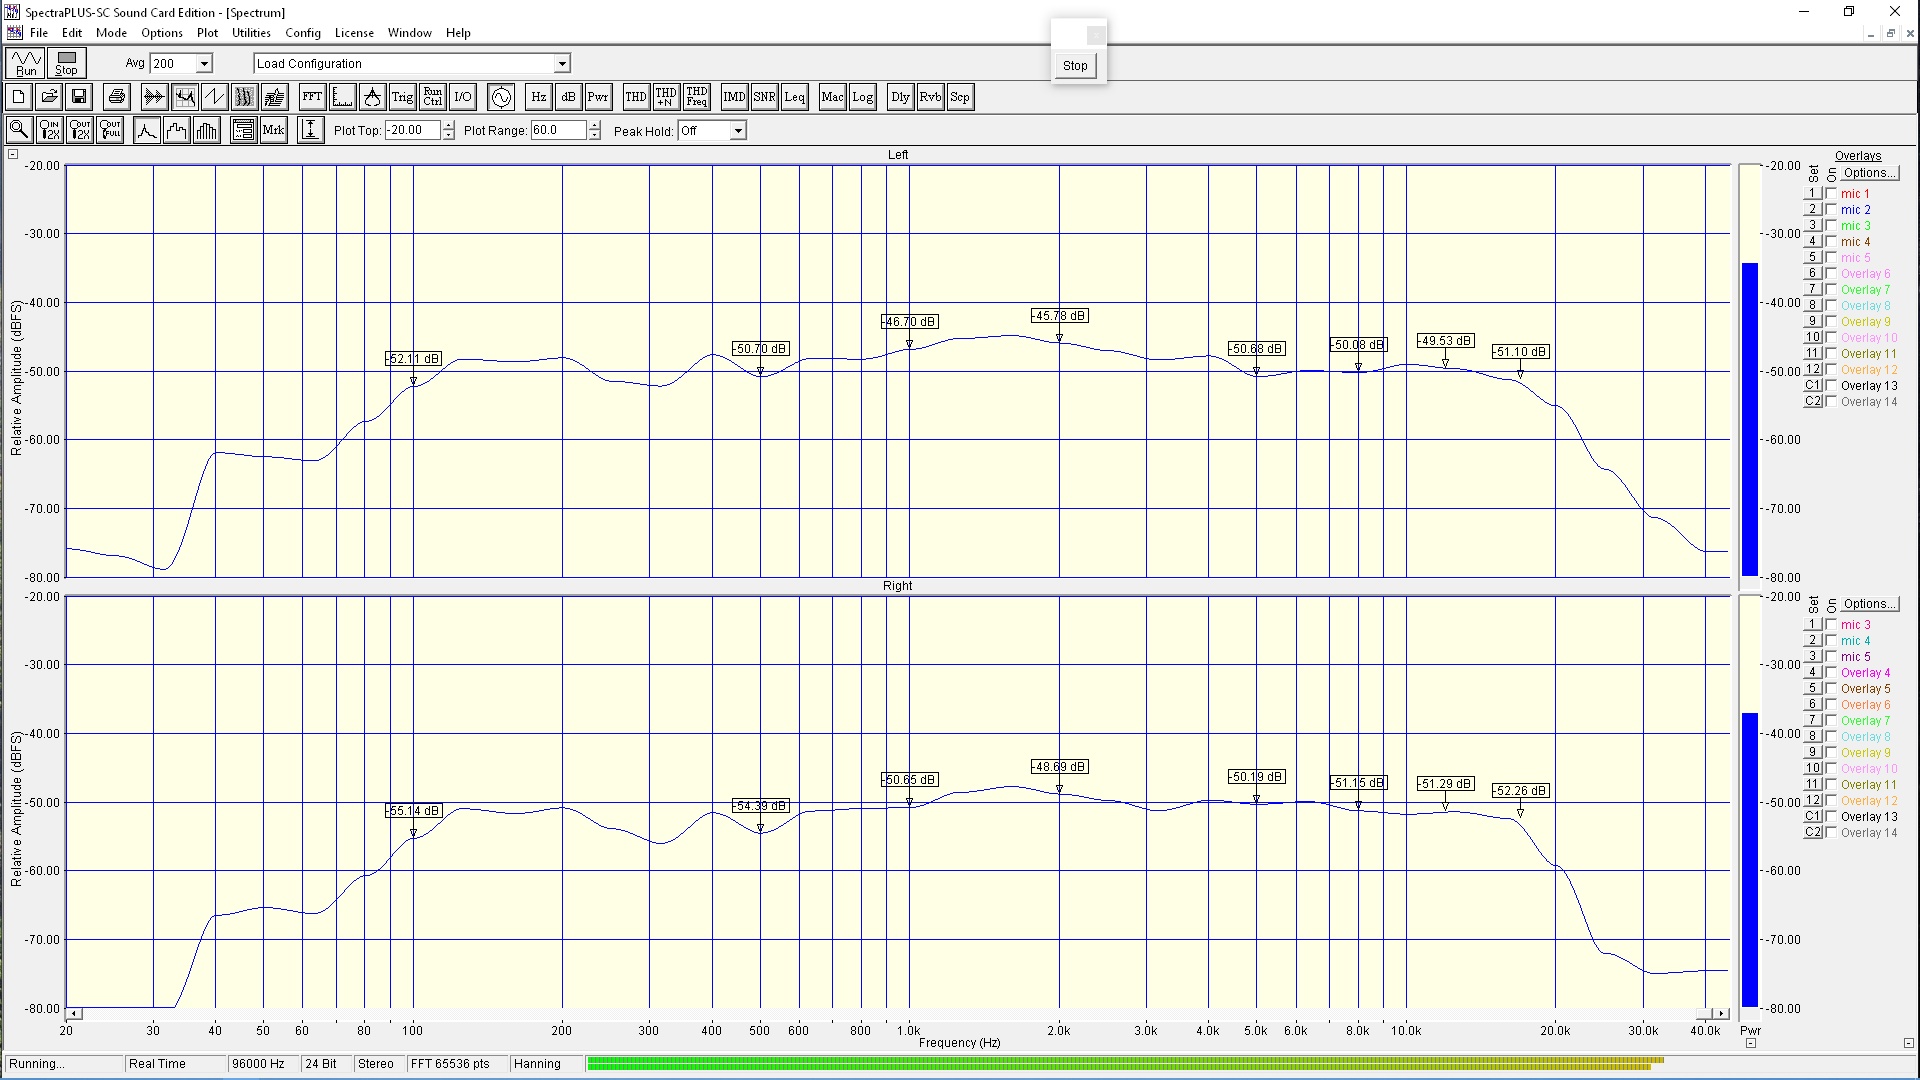Click the signal generator sine icon
The image size is (1920, 1080).
[x=501, y=97]
